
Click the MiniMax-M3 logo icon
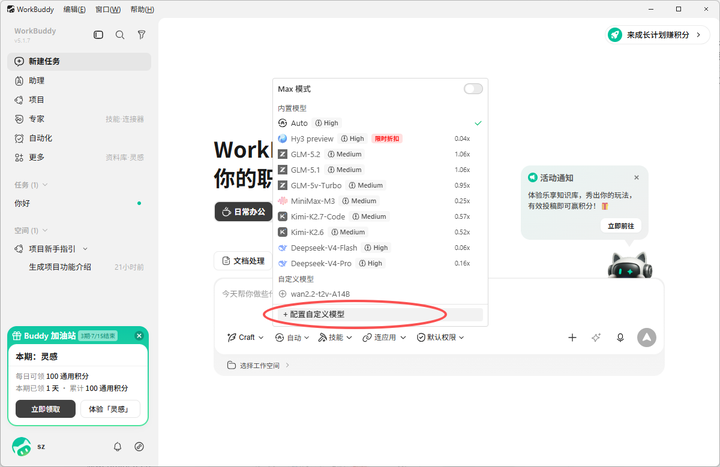(x=283, y=201)
